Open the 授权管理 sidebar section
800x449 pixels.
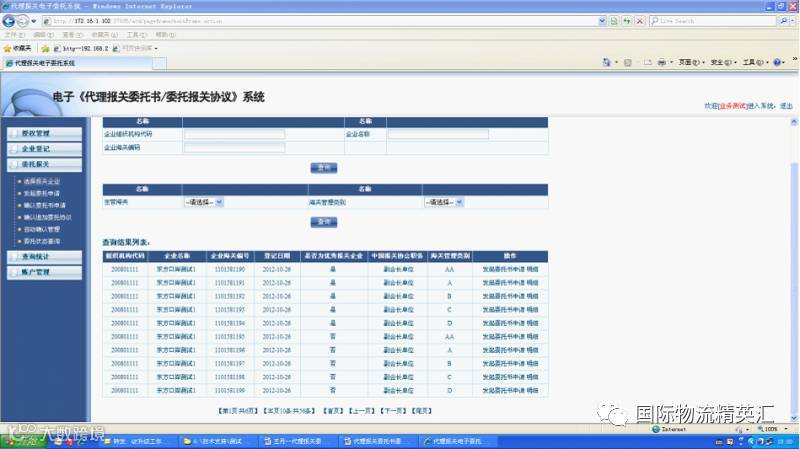44,133
